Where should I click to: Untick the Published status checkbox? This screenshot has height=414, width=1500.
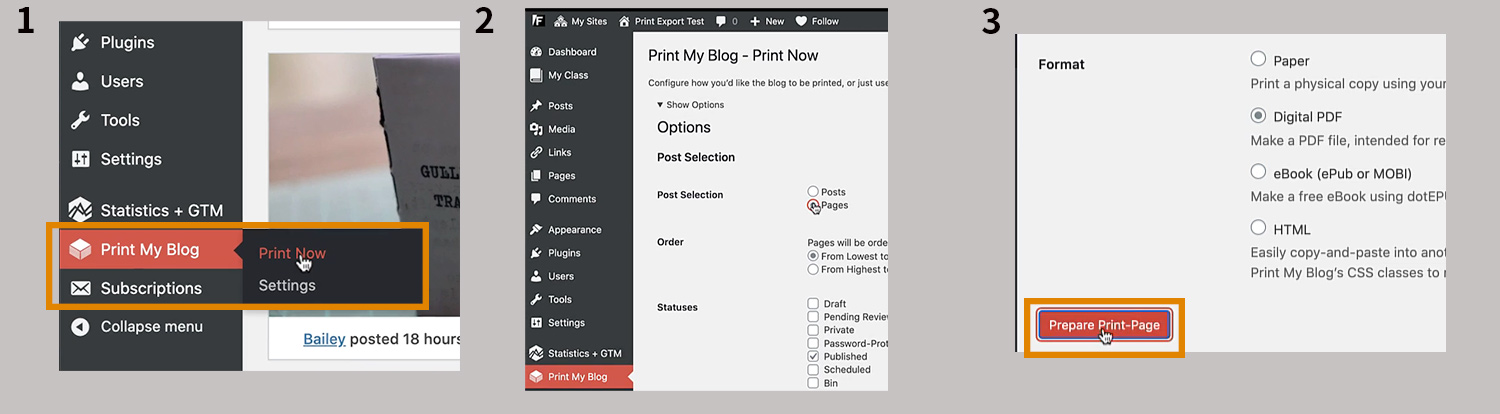click(x=814, y=356)
